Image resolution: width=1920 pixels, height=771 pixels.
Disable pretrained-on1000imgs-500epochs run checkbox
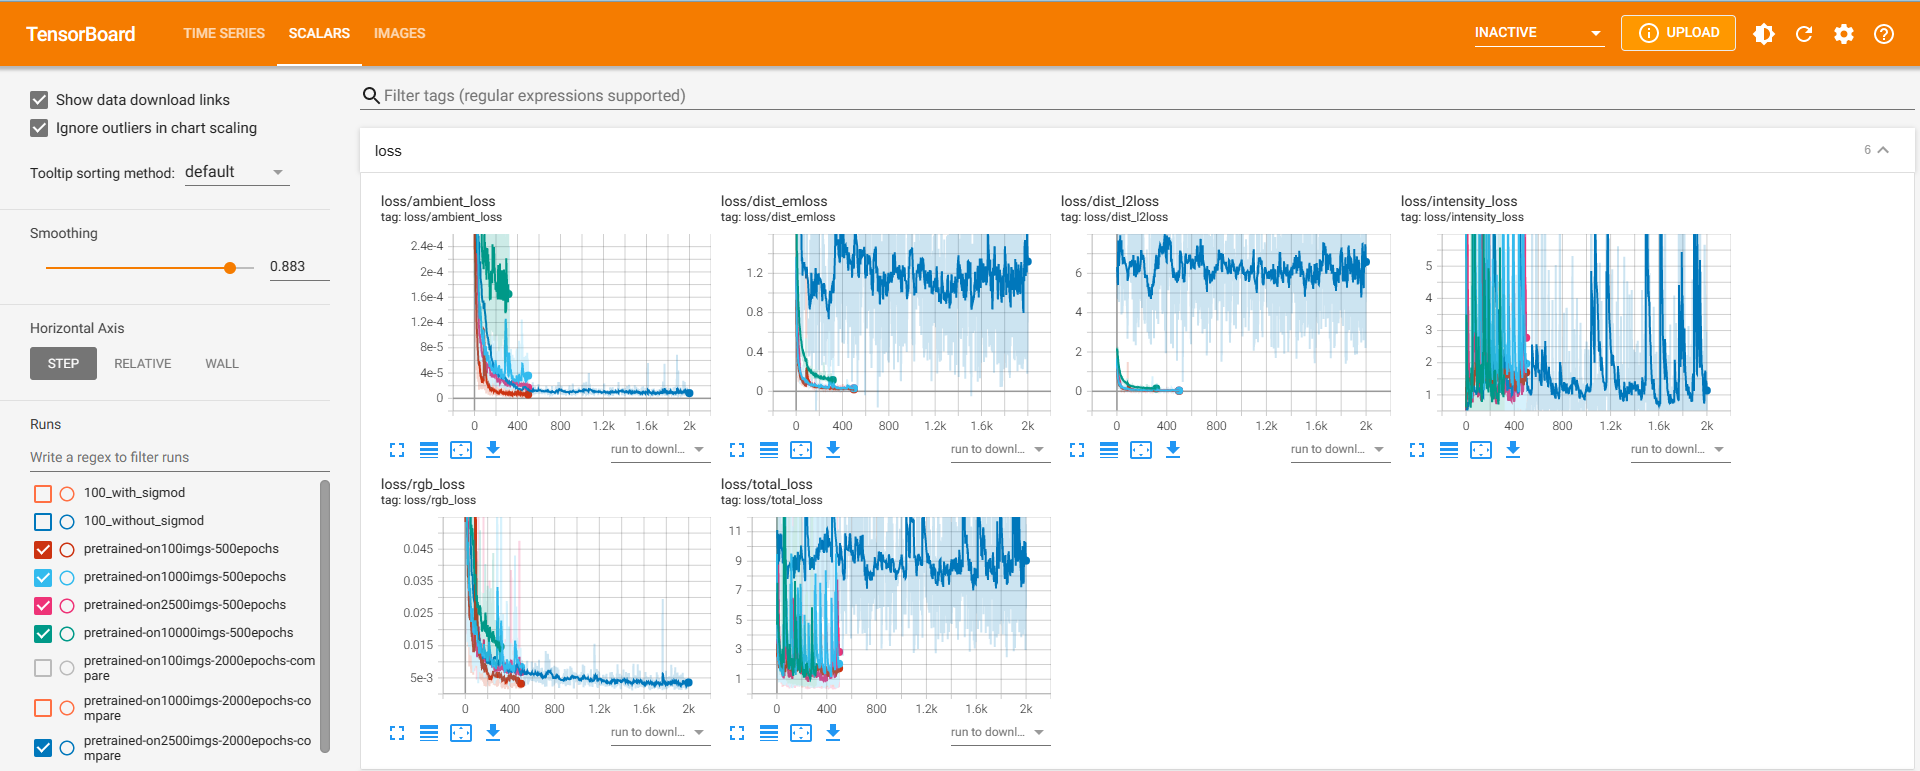[43, 578]
